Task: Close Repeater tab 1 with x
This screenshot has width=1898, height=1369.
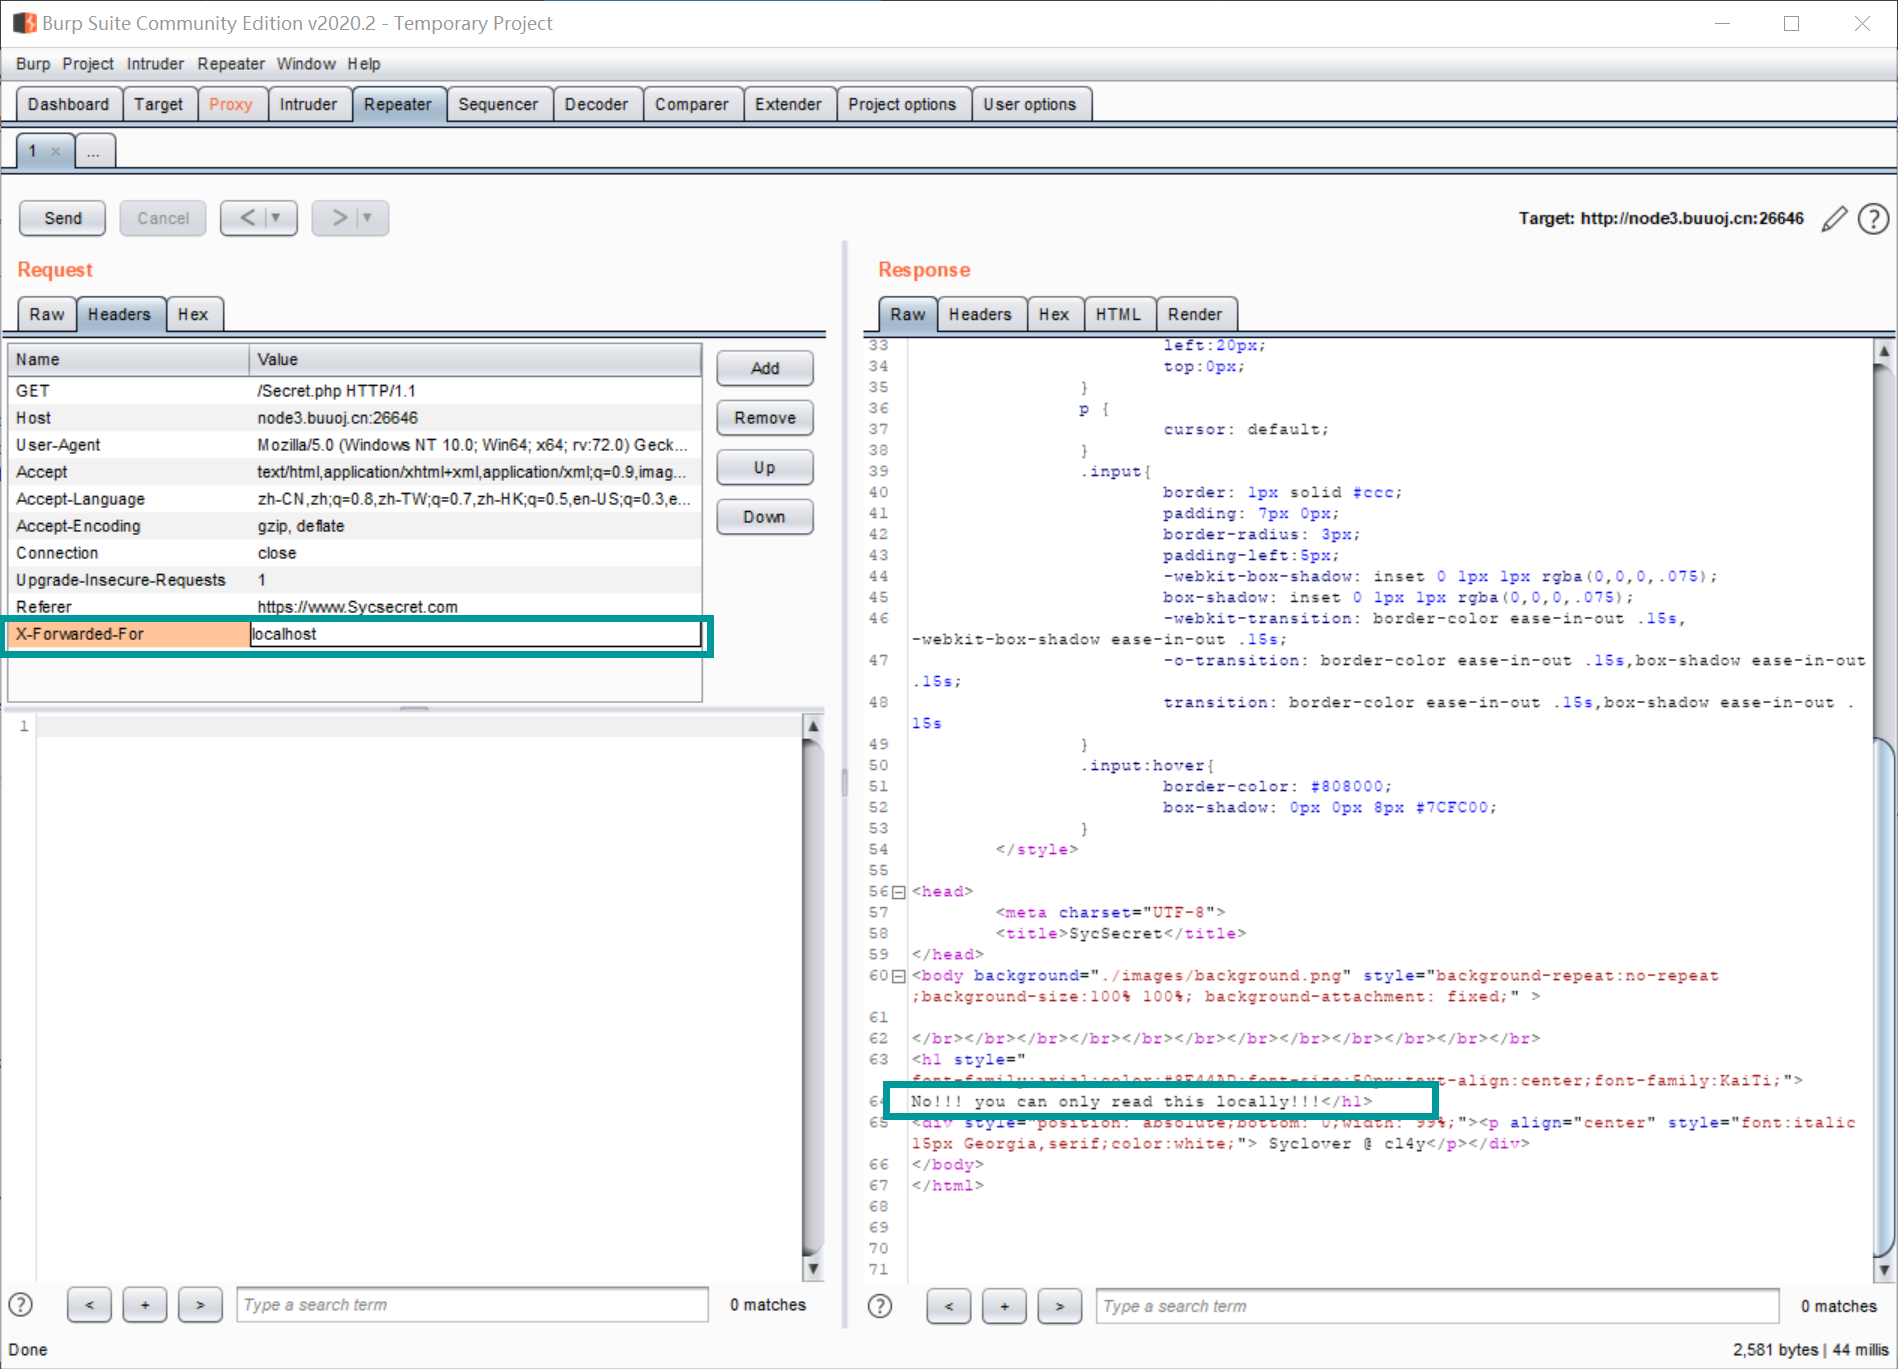Action: [56, 152]
